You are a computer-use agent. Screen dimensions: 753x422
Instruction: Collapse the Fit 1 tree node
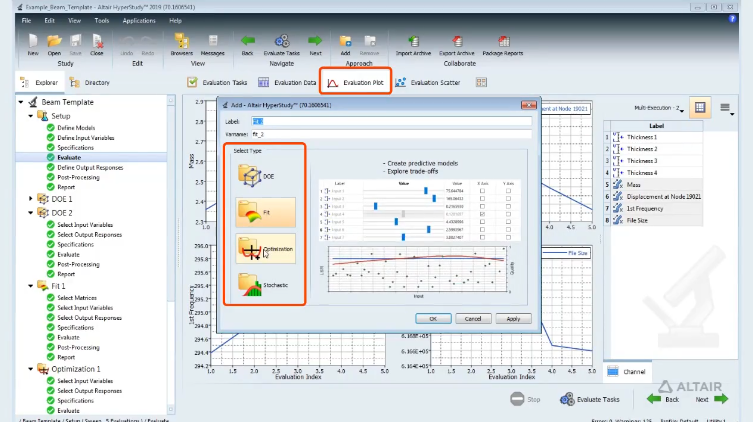click(x=31, y=286)
